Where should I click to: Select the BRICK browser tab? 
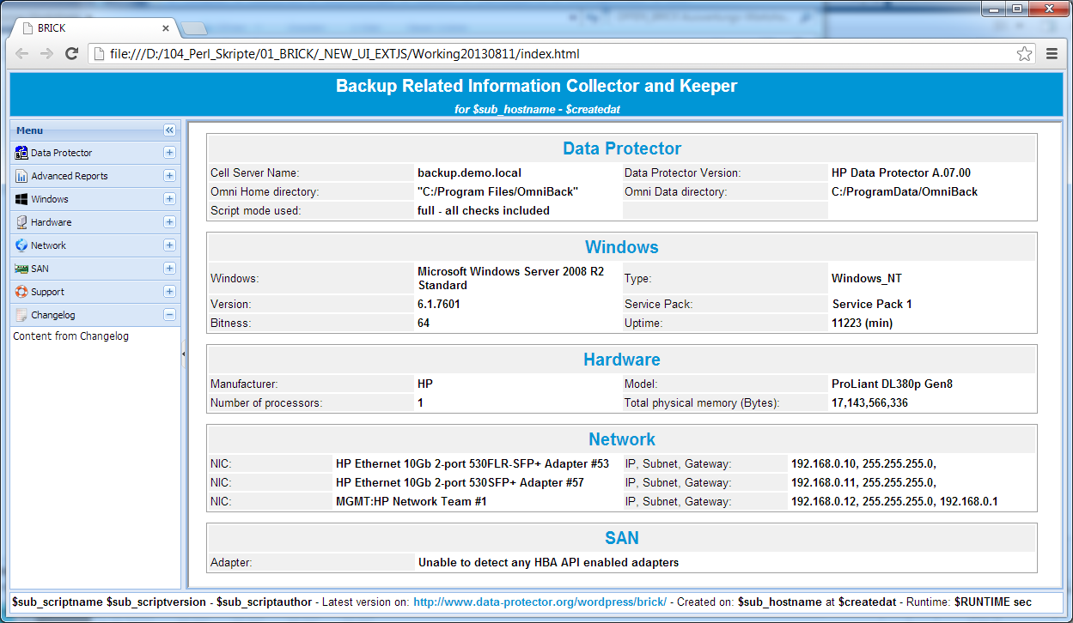(x=94, y=28)
